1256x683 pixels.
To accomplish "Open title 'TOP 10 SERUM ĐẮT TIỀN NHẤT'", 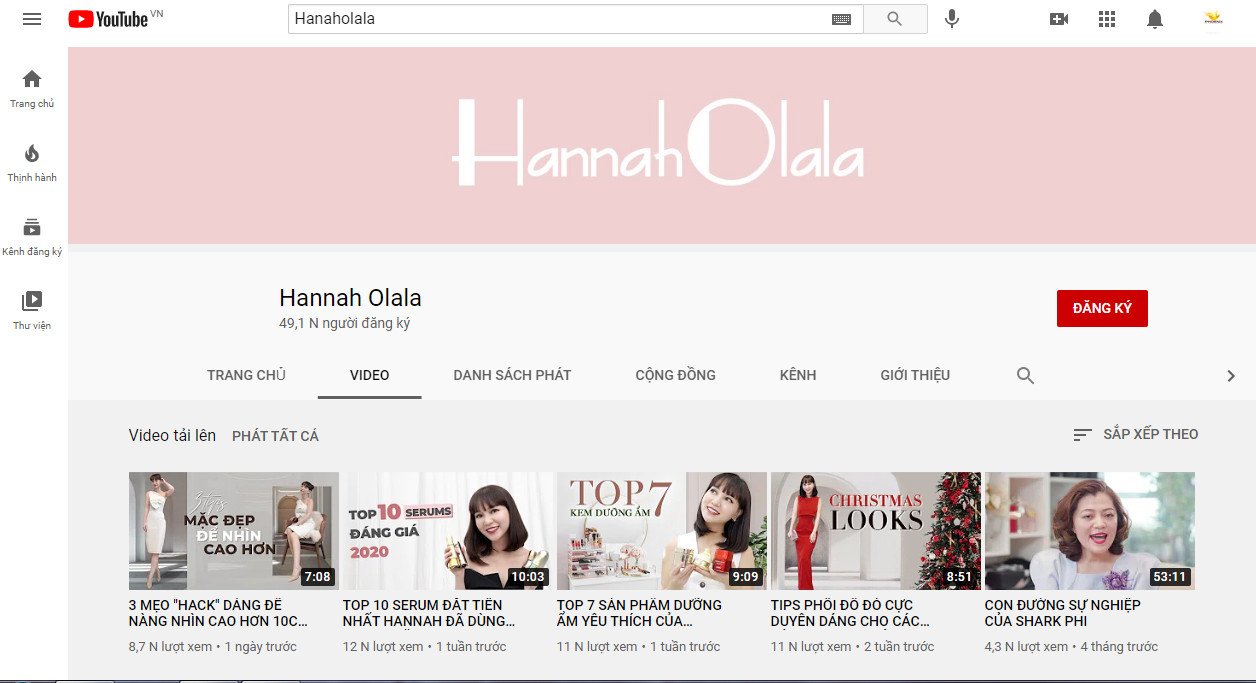I will [x=429, y=613].
